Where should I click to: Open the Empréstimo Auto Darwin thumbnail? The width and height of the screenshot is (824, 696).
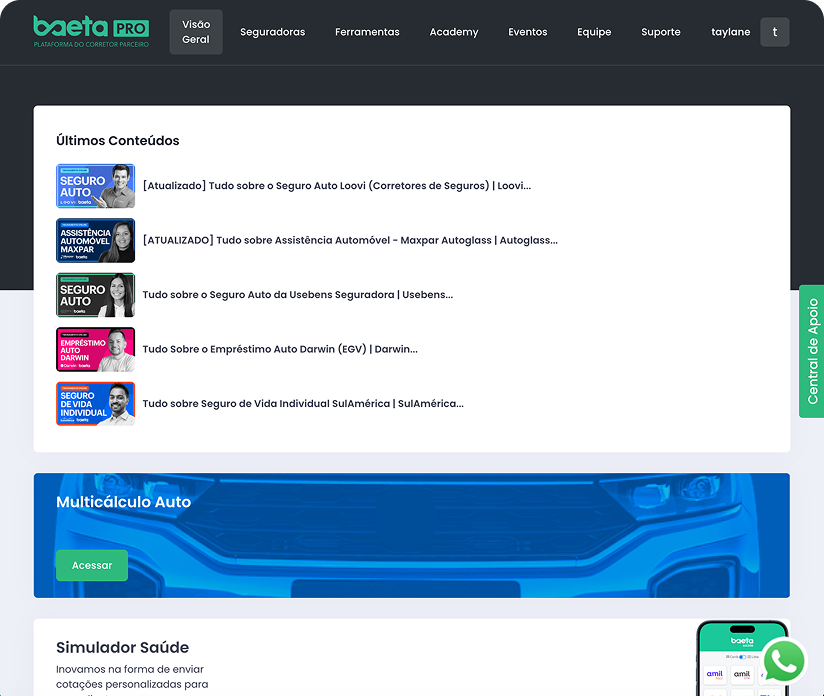(96, 350)
